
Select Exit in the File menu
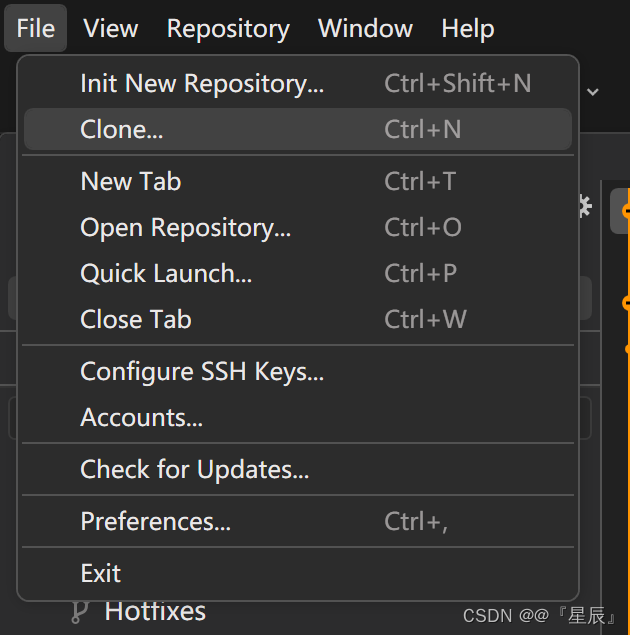(298, 573)
